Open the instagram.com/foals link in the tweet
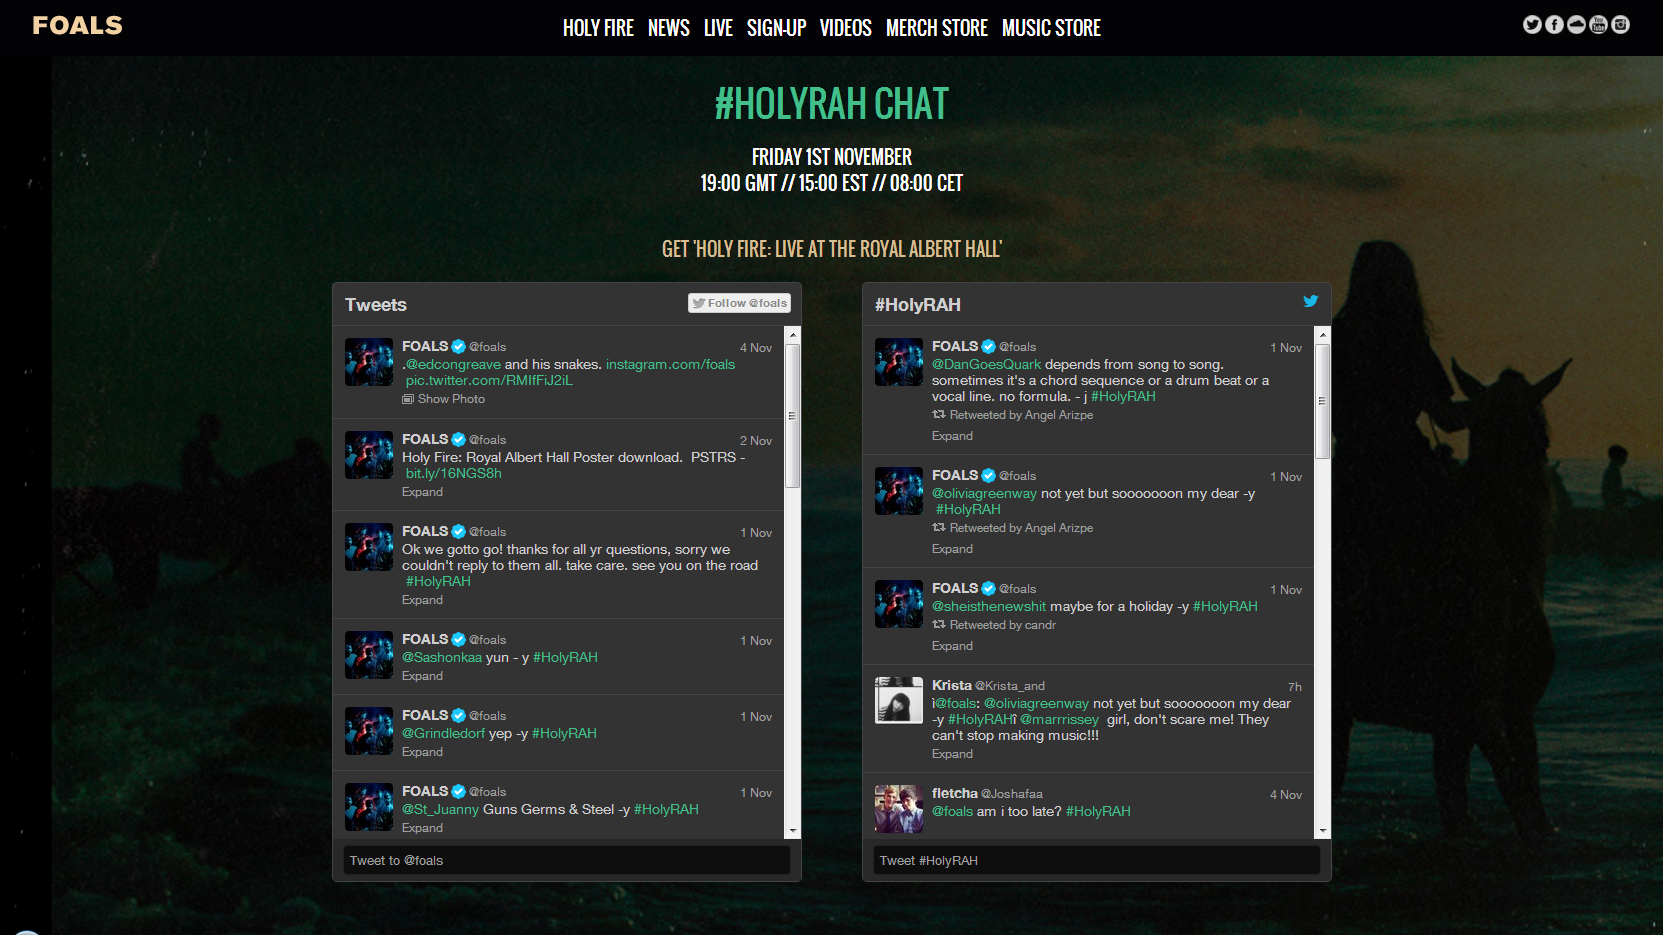This screenshot has width=1663, height=935. tap(670, 364)
